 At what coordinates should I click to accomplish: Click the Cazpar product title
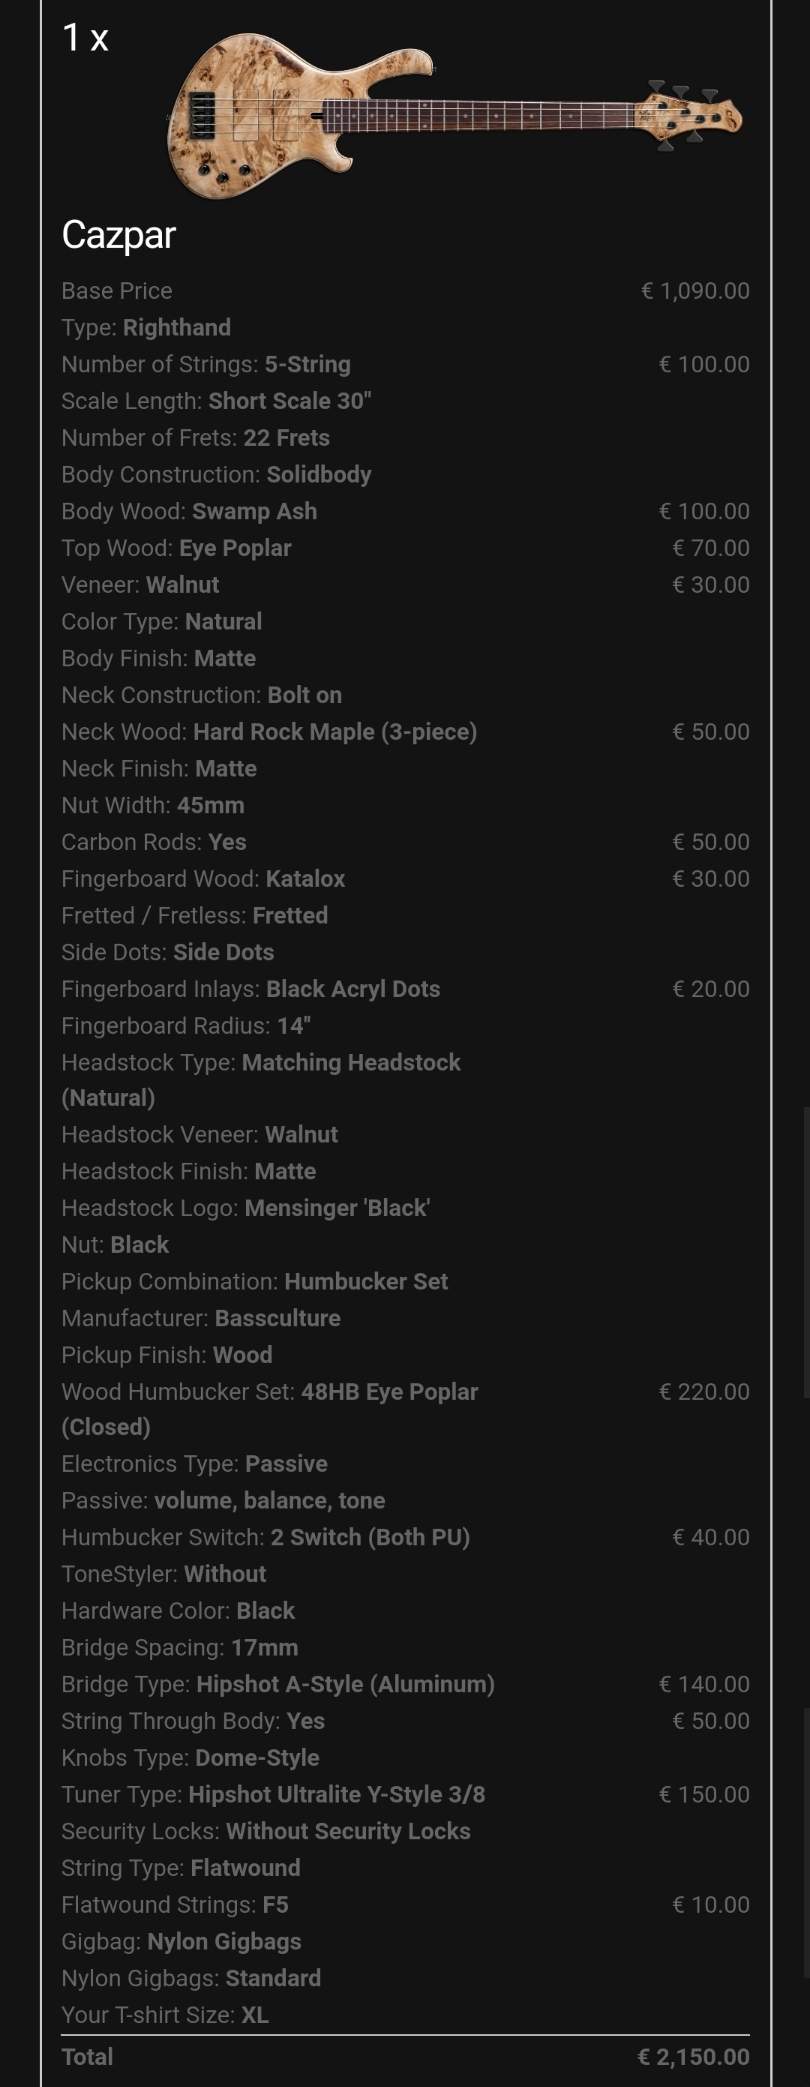point(118,235)
